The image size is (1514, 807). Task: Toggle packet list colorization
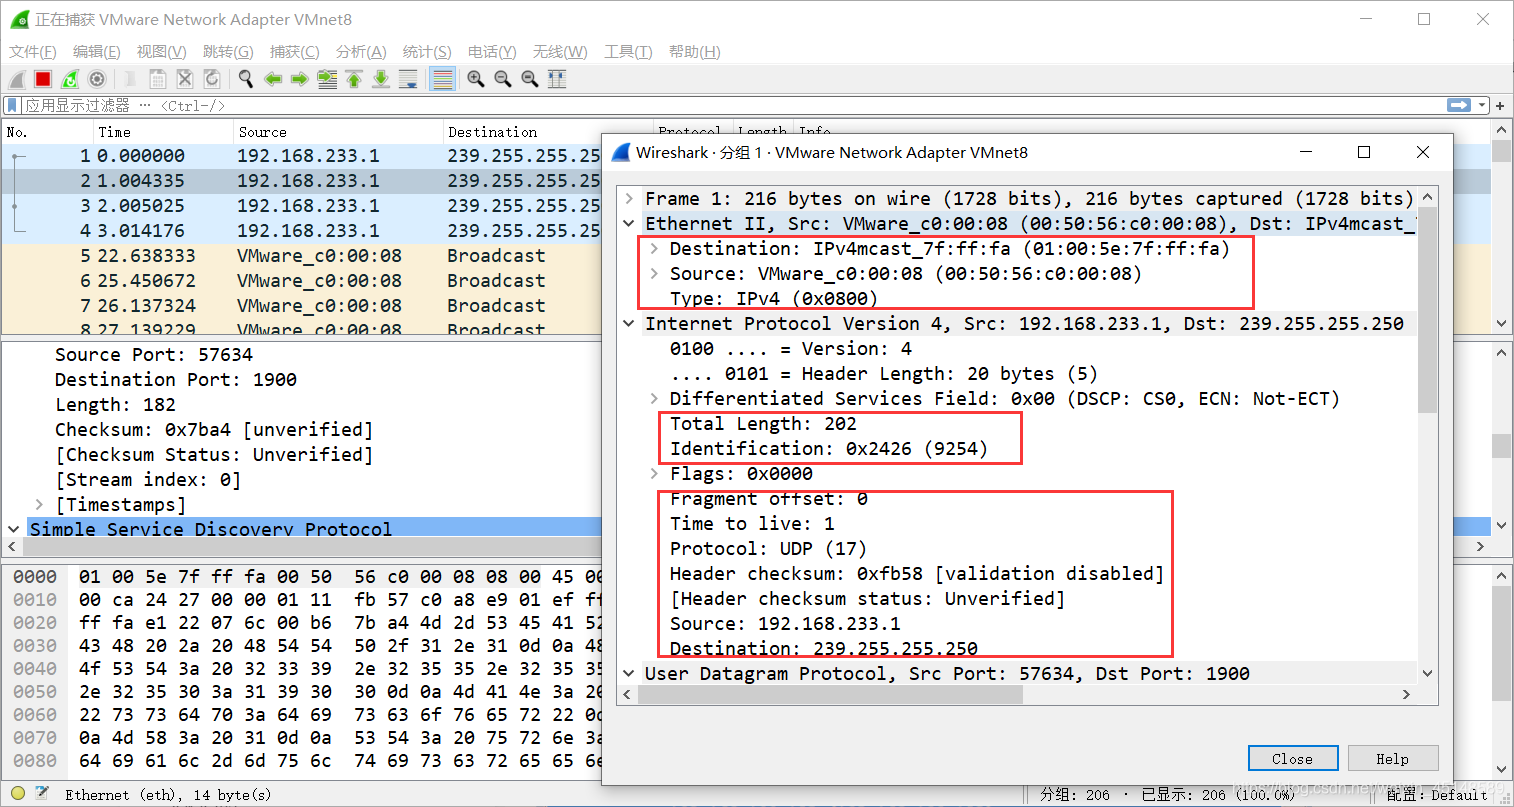click(x=442, y=79)
